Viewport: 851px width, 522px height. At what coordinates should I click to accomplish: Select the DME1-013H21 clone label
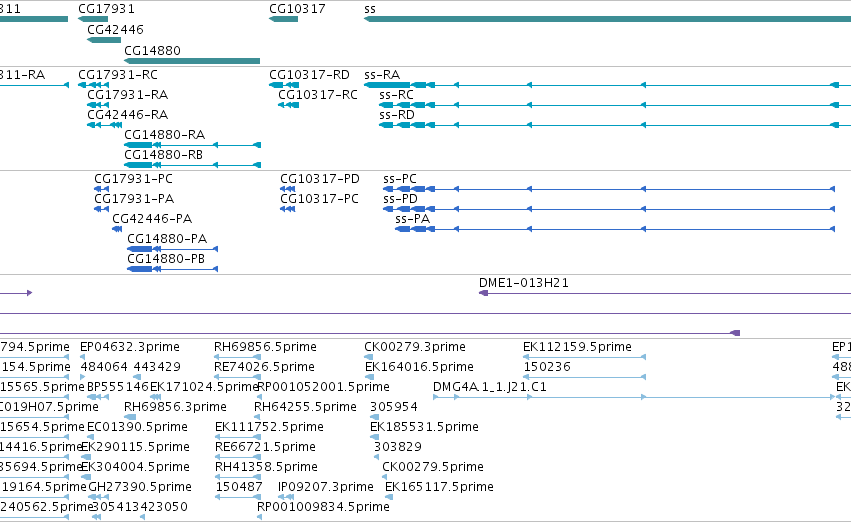click(x=524, y=283)
